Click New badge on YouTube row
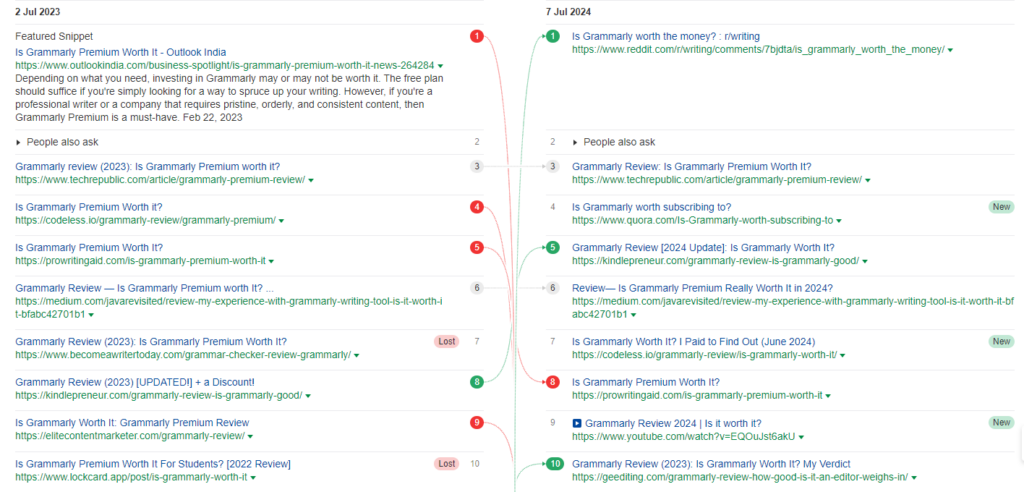Image resolution: width=1024 pixels, height=492 pixels. pyautogui.click(x=1001, y=423)
